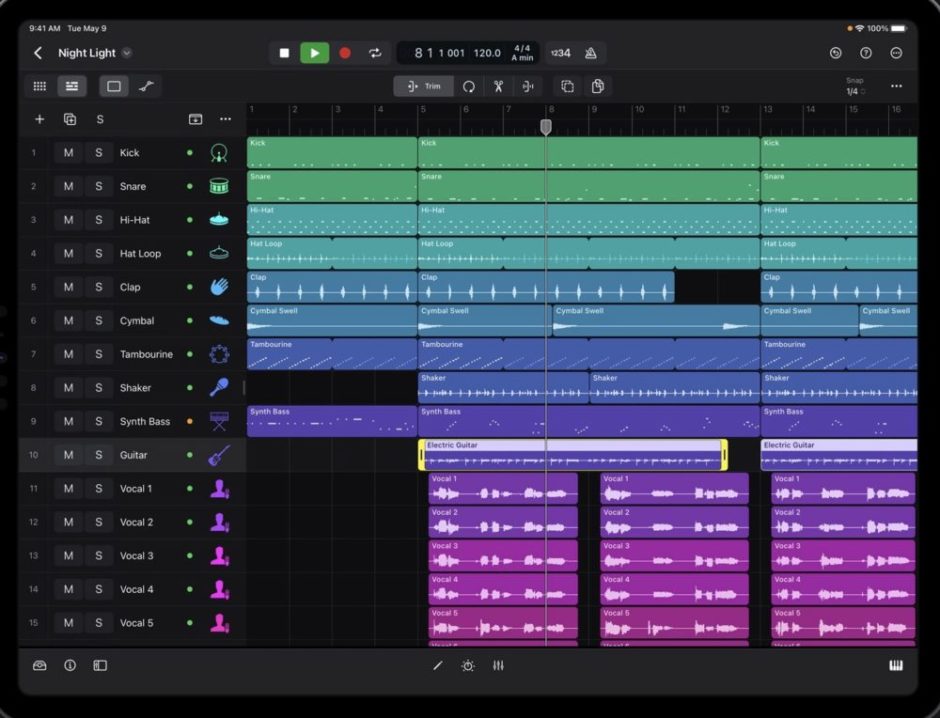Solo the Synth Bass track
Viewport: 940px width, 718px height.
click(x=100, y=421)
